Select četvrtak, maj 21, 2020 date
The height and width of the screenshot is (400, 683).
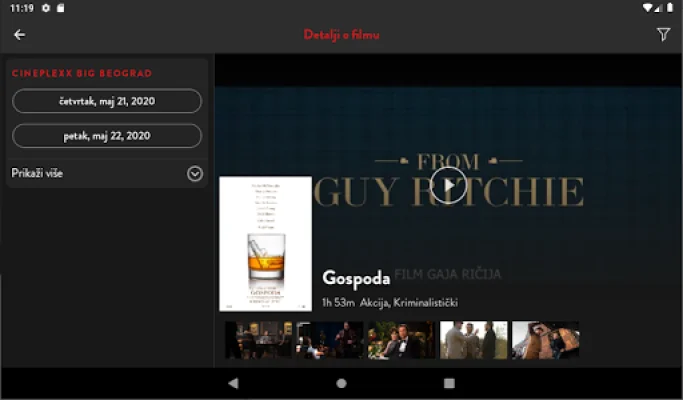(x=107, y=101)
